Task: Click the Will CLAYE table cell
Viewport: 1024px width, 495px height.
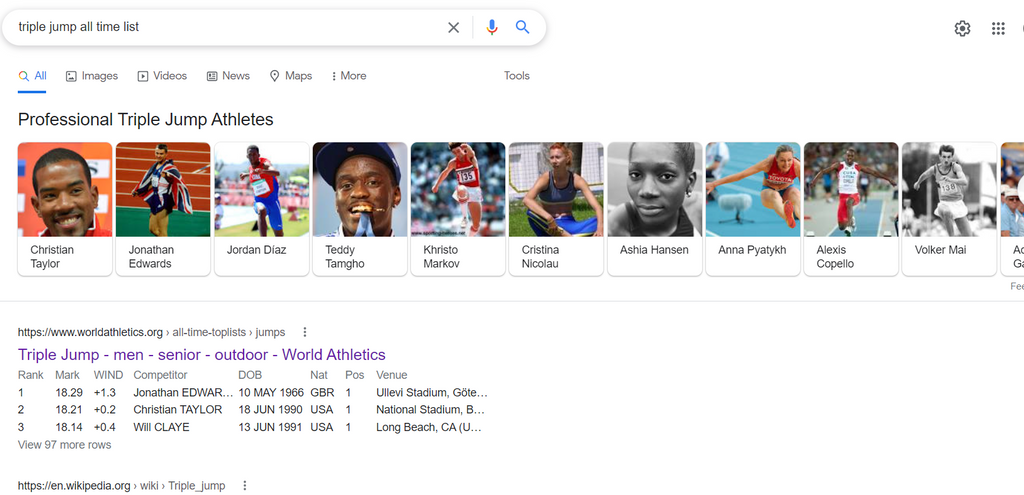Action: (x=161, y=427)
